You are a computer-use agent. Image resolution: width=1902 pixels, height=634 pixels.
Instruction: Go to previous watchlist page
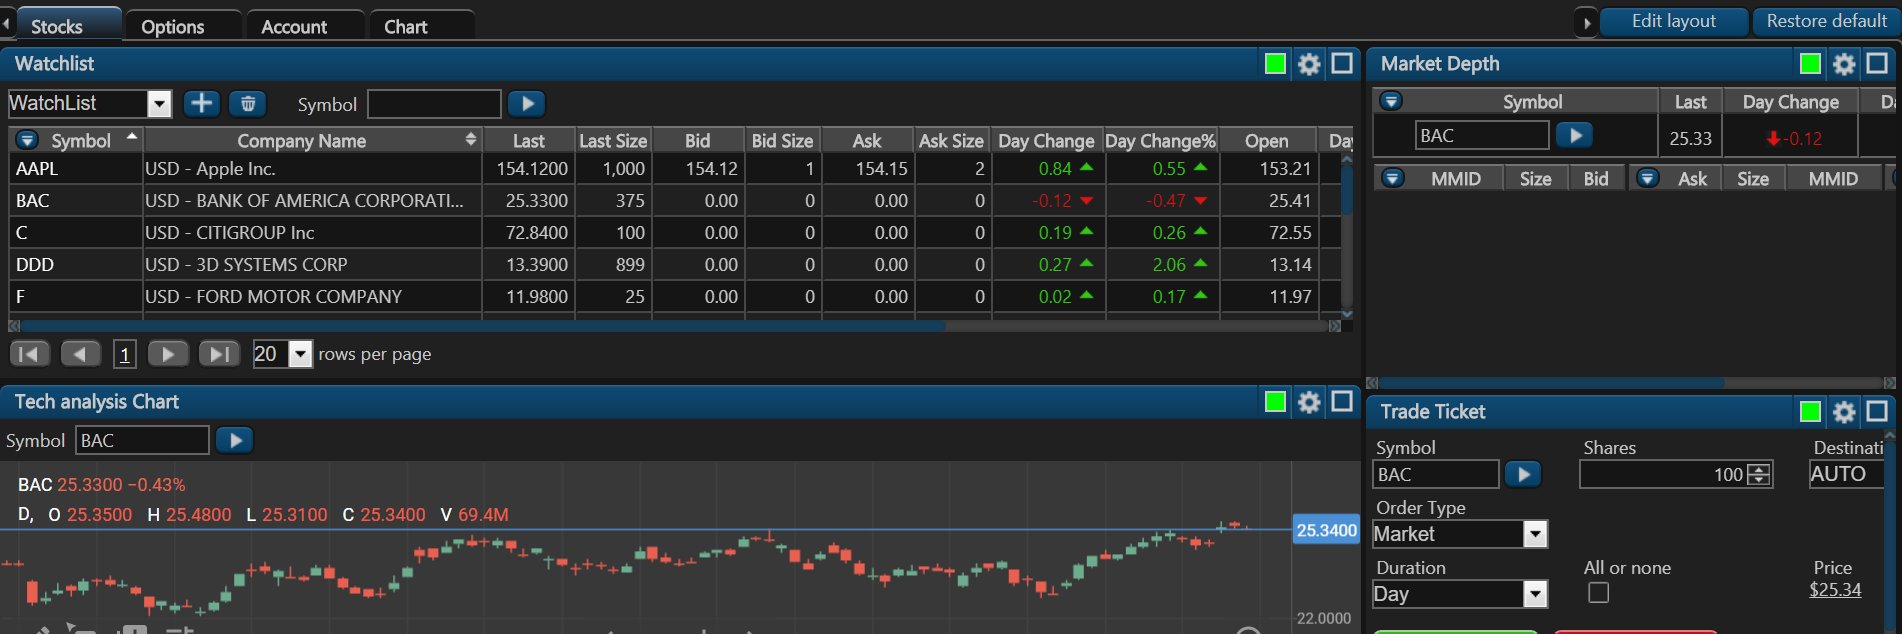(80, 354)
